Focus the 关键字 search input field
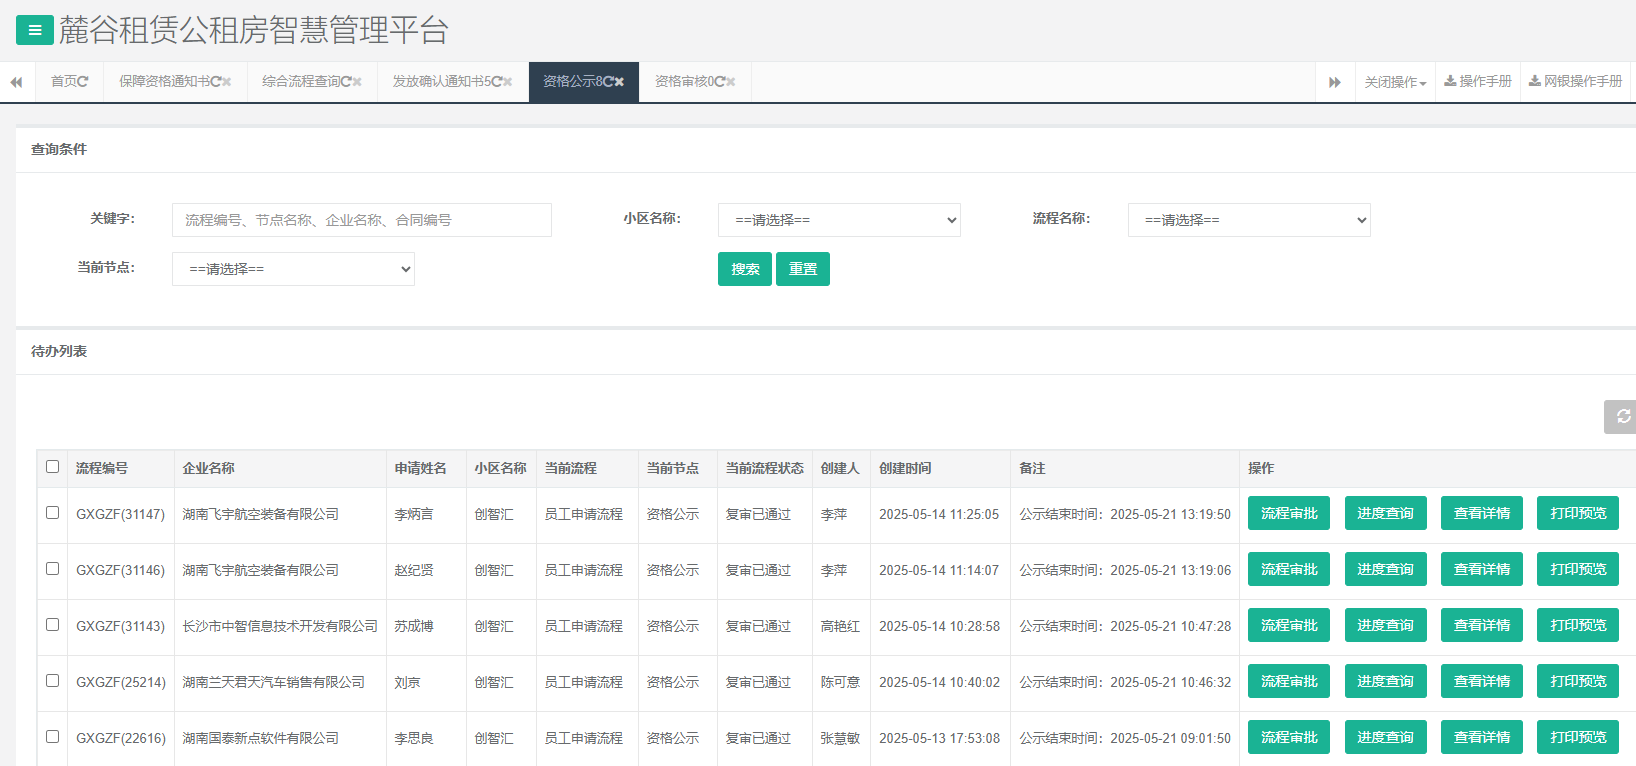Screen dimensions: 1636x766 pos(361,220)
